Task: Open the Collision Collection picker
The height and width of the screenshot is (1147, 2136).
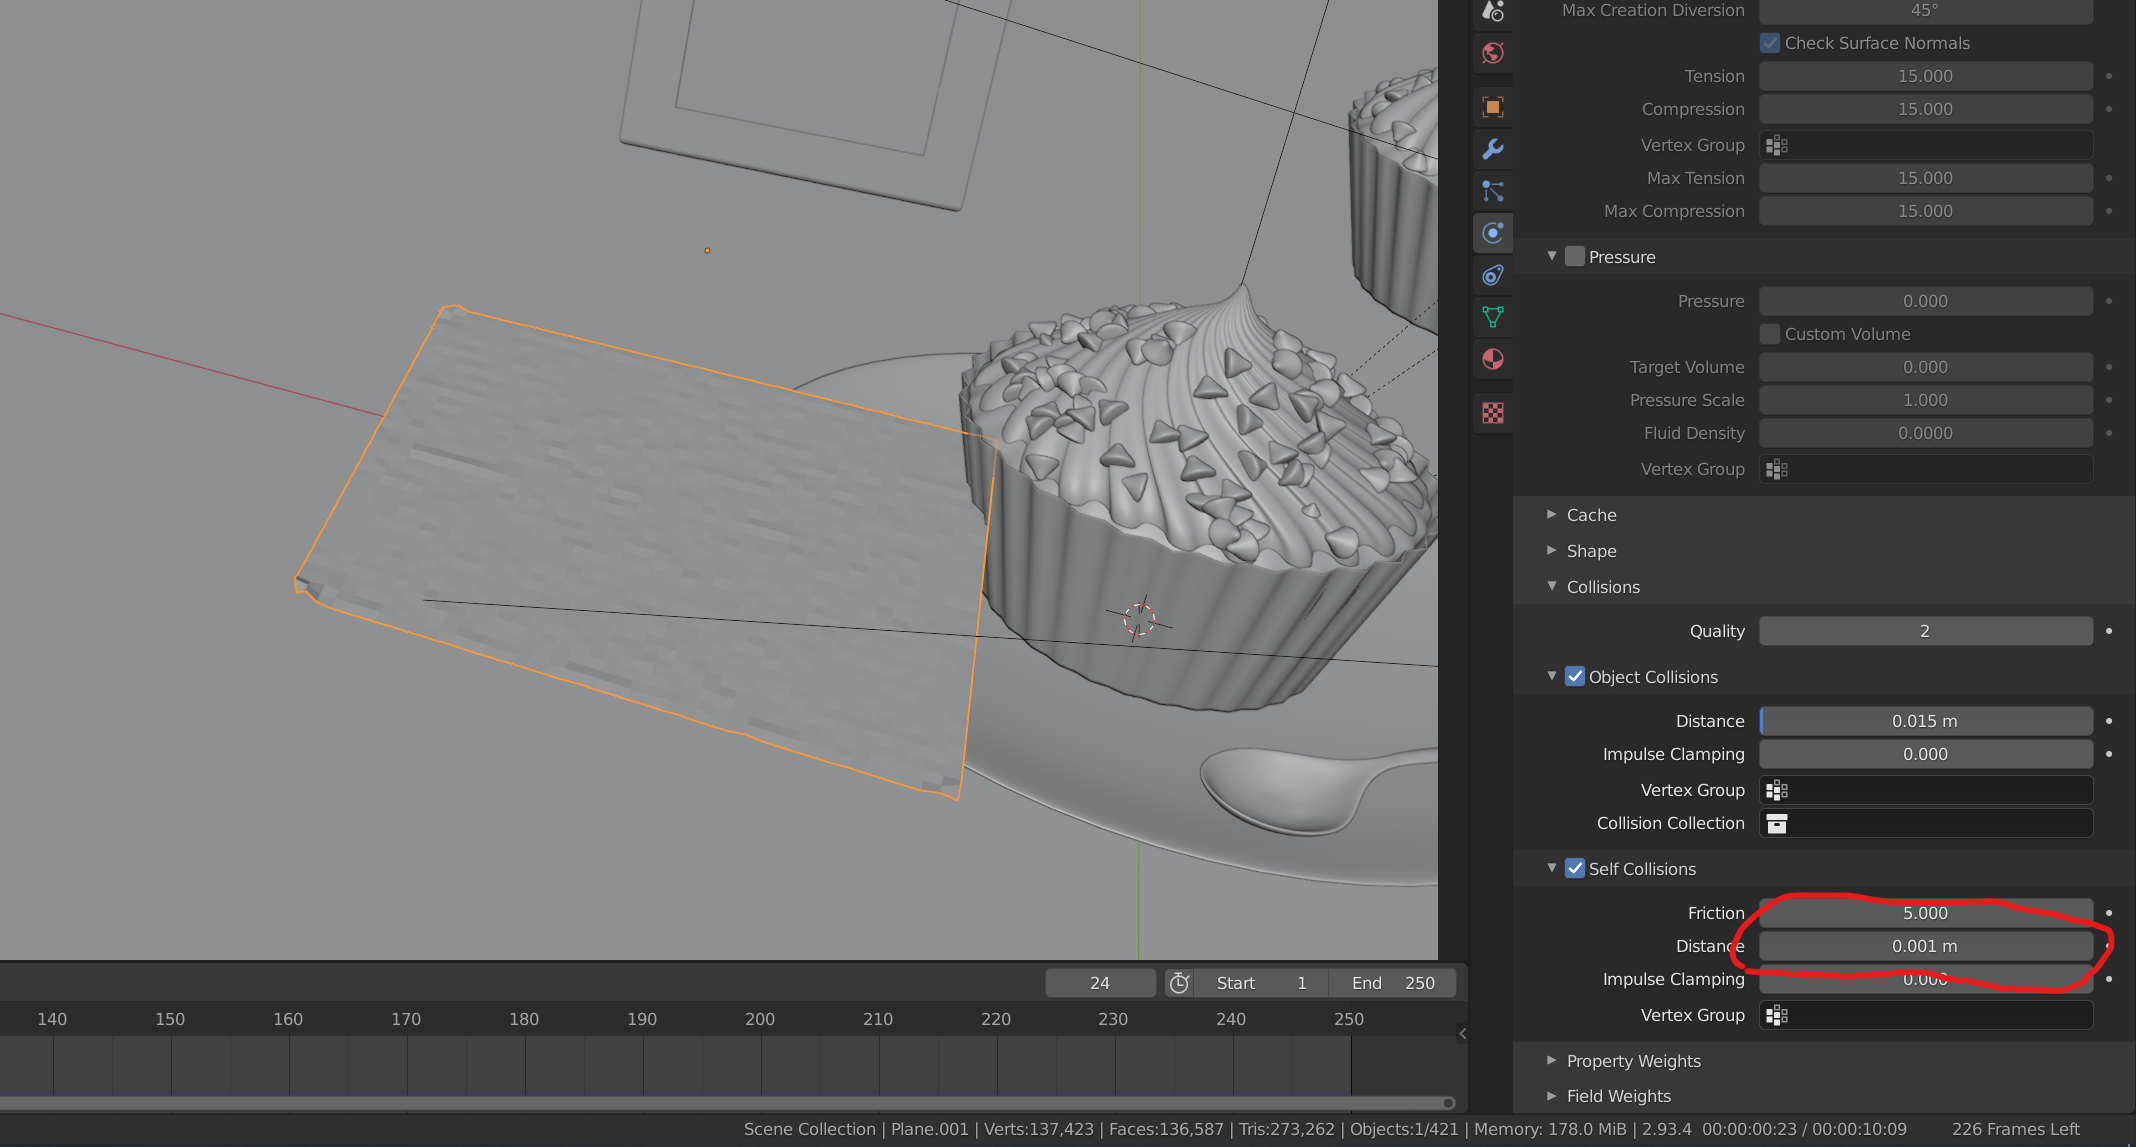Action: tap(1777, 822)
